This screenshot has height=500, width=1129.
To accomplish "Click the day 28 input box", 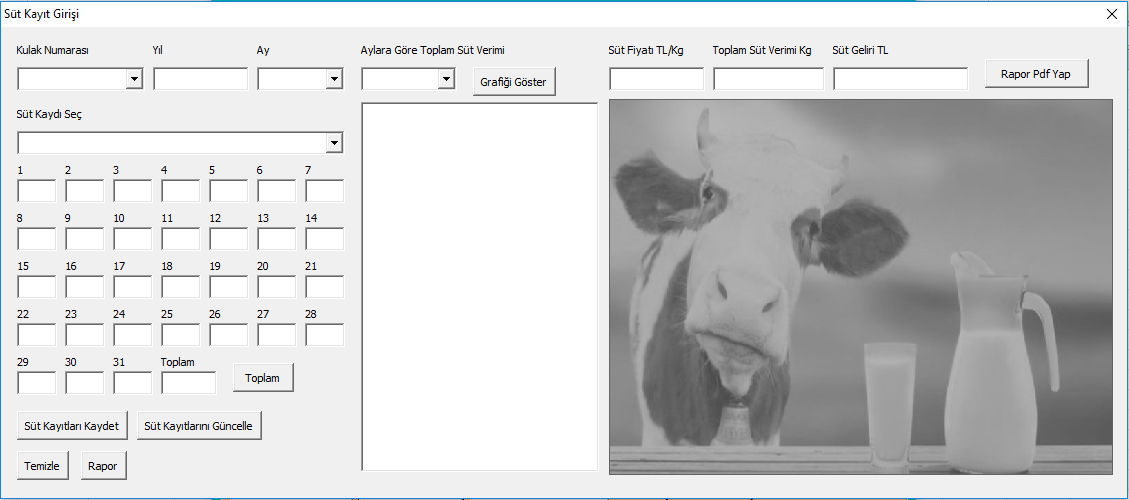I will coord(325,335).
